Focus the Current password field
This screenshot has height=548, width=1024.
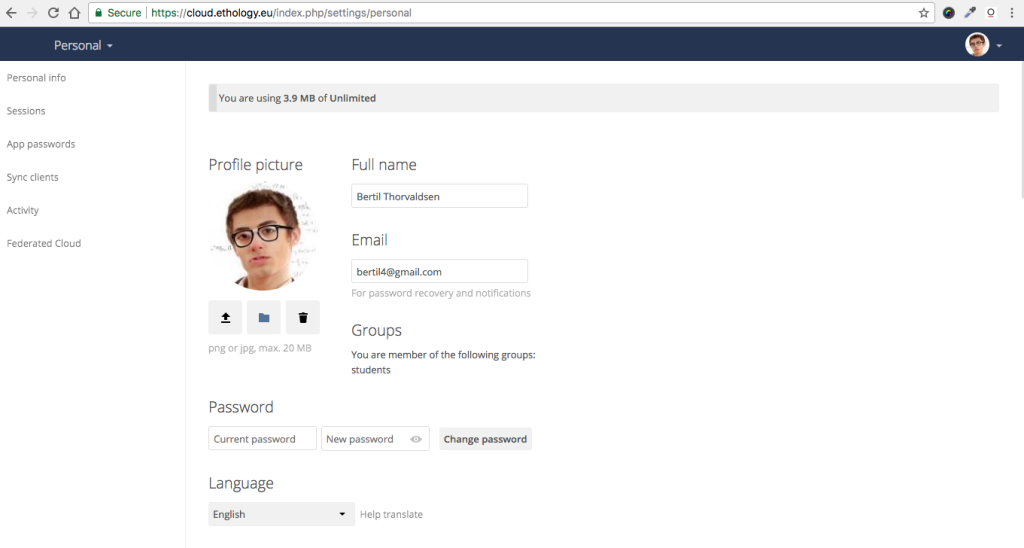[263, 439]
